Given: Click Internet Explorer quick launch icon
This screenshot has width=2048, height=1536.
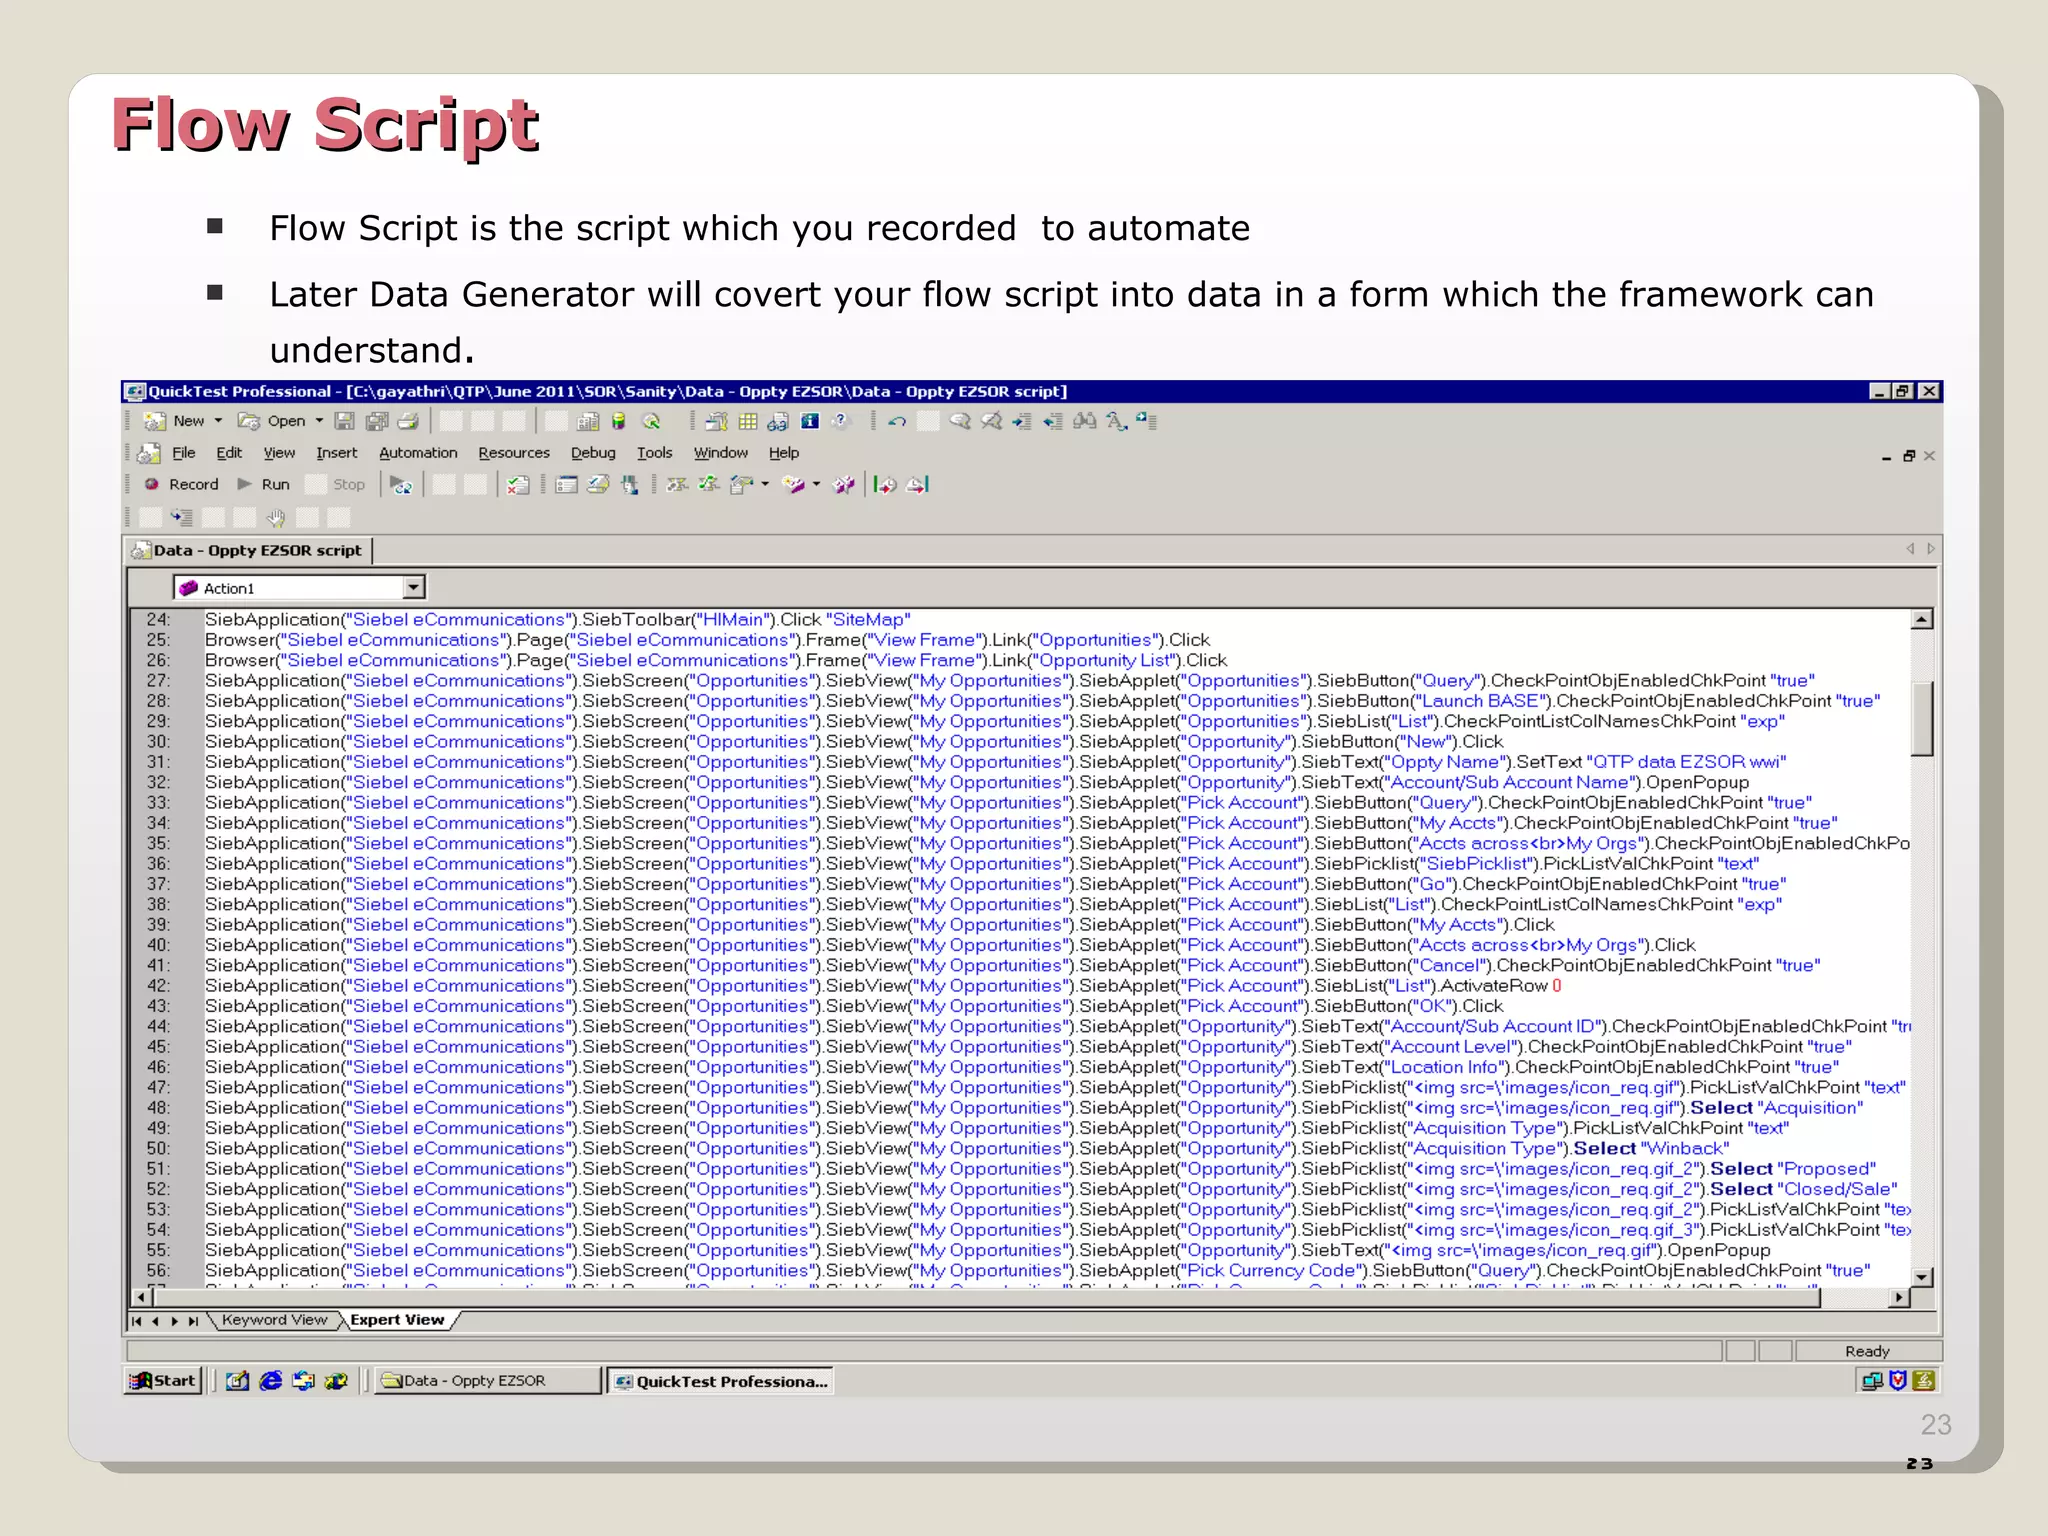Looking at the screenshot, I should point(270,1381).
